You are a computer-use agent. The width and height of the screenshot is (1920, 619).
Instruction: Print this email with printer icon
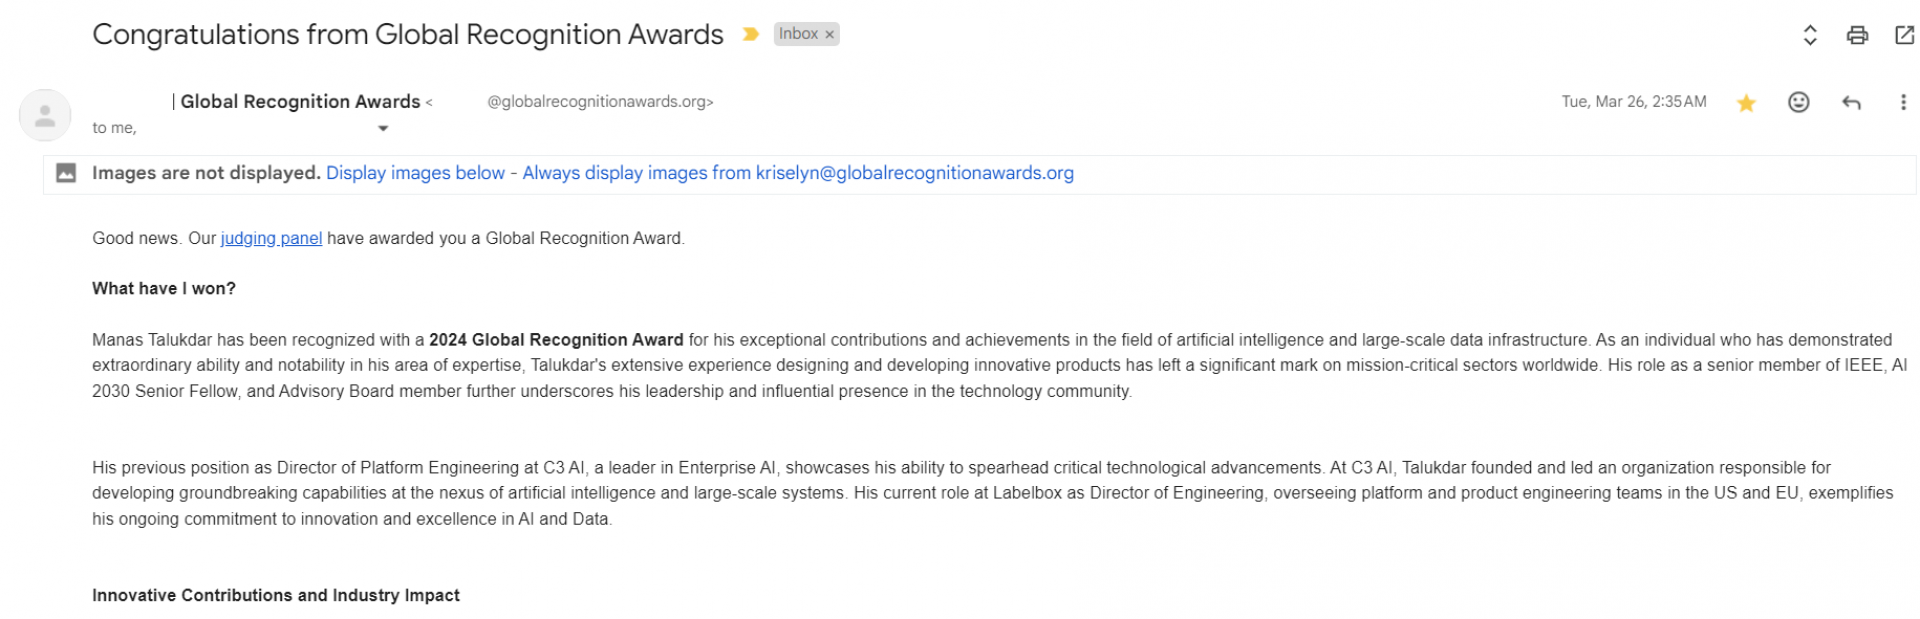pos(1857,35)
